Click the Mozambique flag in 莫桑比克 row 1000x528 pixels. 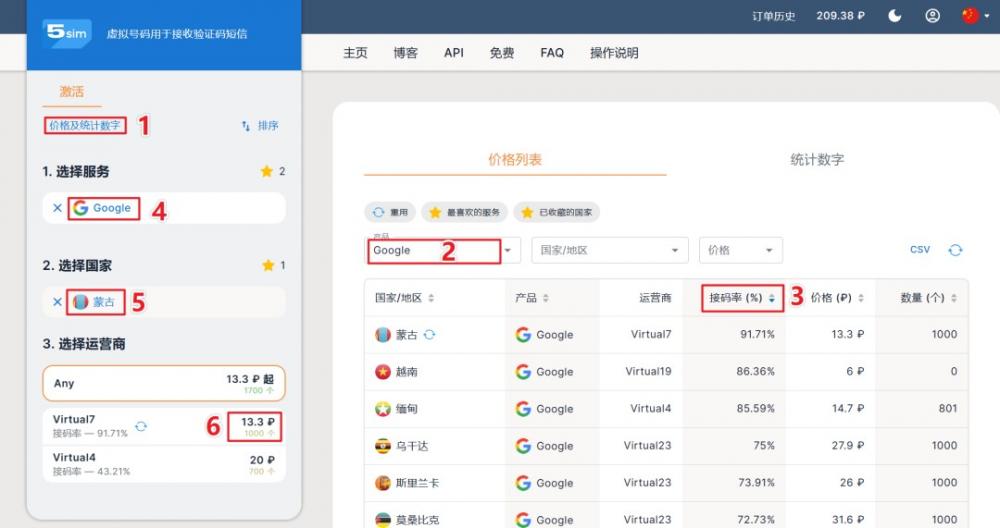[x=383, y=520]
